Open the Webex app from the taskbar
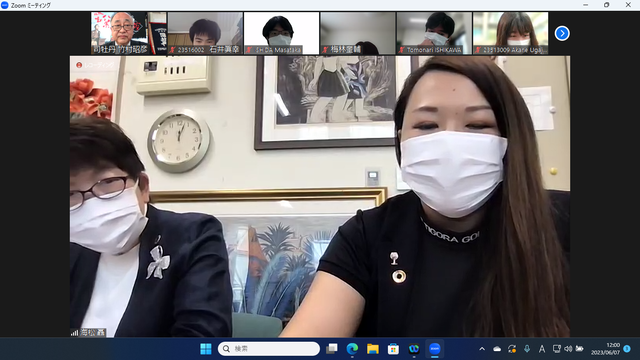 pos(414,349)
